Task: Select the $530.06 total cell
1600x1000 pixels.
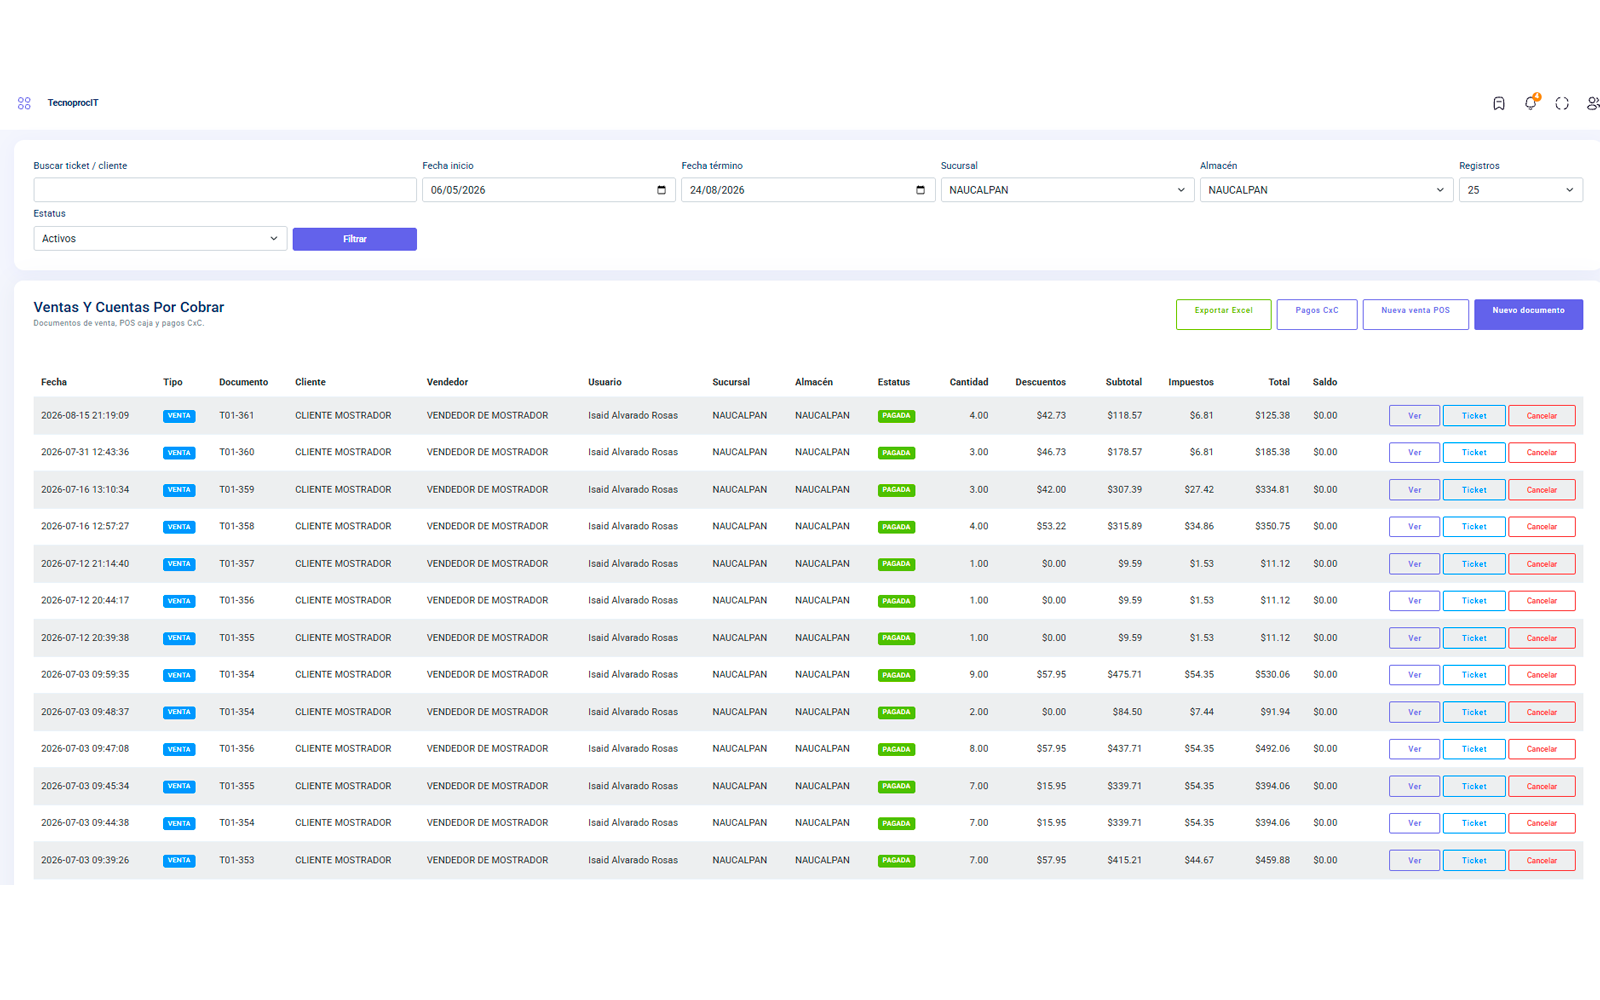Action: 1272,675
